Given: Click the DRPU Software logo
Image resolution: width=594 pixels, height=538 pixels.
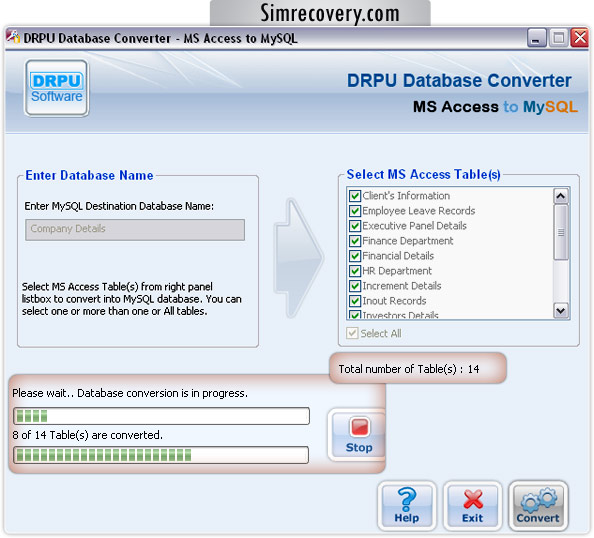Looking at the screenshot, I should tap(57, 88).
